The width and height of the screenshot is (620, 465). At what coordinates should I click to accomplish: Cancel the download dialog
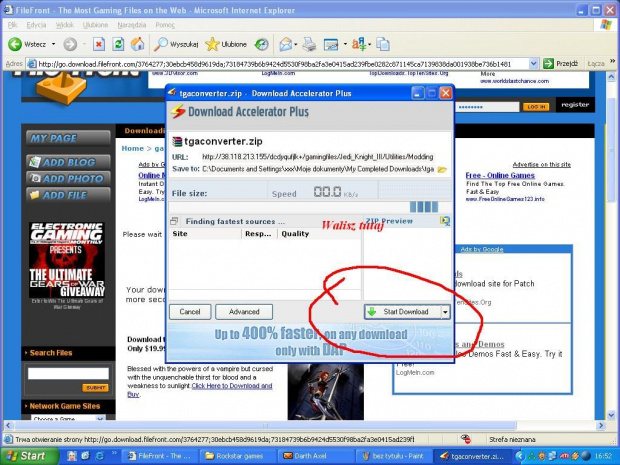190,312
